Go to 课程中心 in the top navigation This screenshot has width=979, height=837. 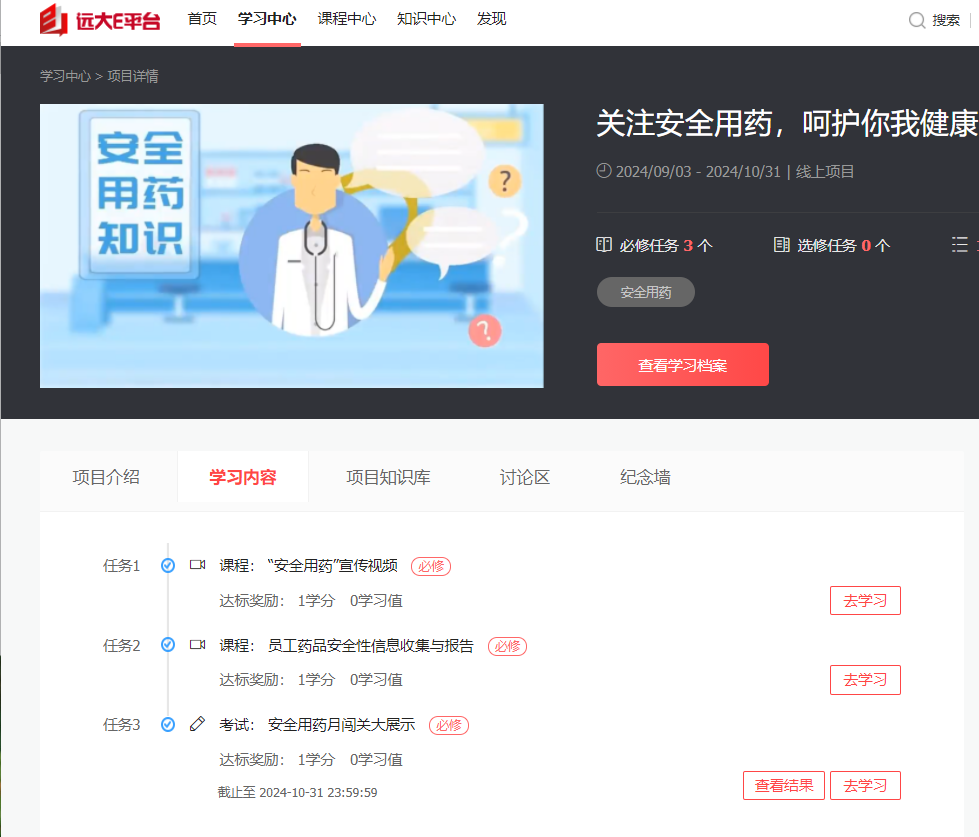tap(347, 19)
